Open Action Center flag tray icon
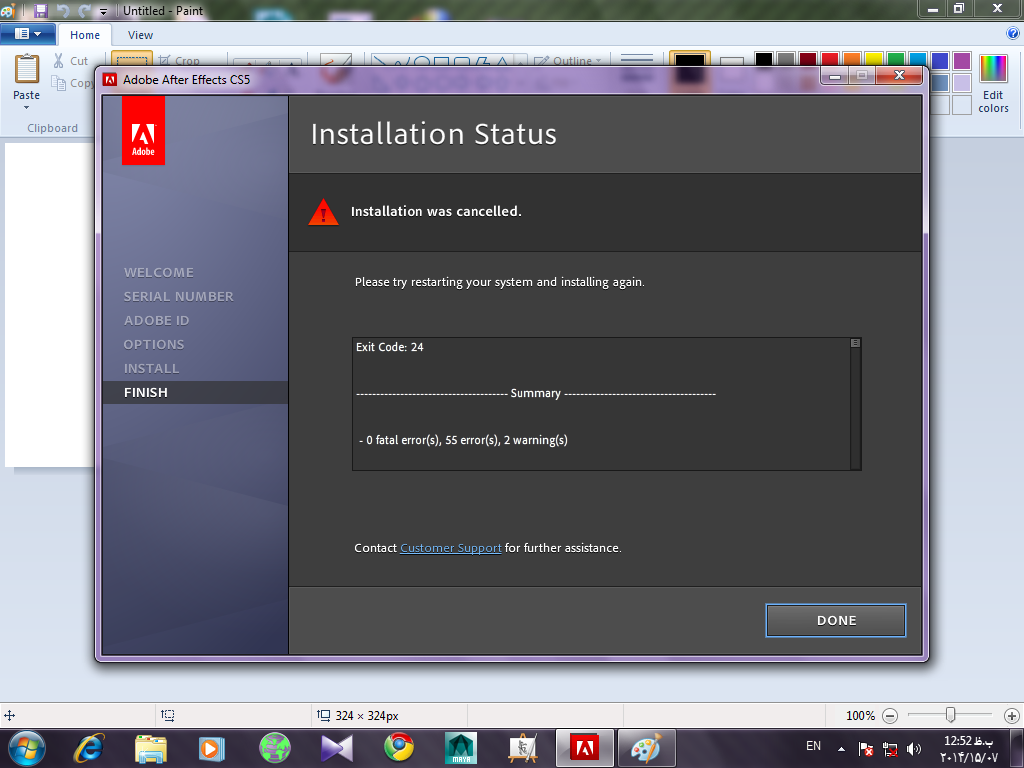Viewport: 1024px width, 768px height. click(x=866, y=749)
